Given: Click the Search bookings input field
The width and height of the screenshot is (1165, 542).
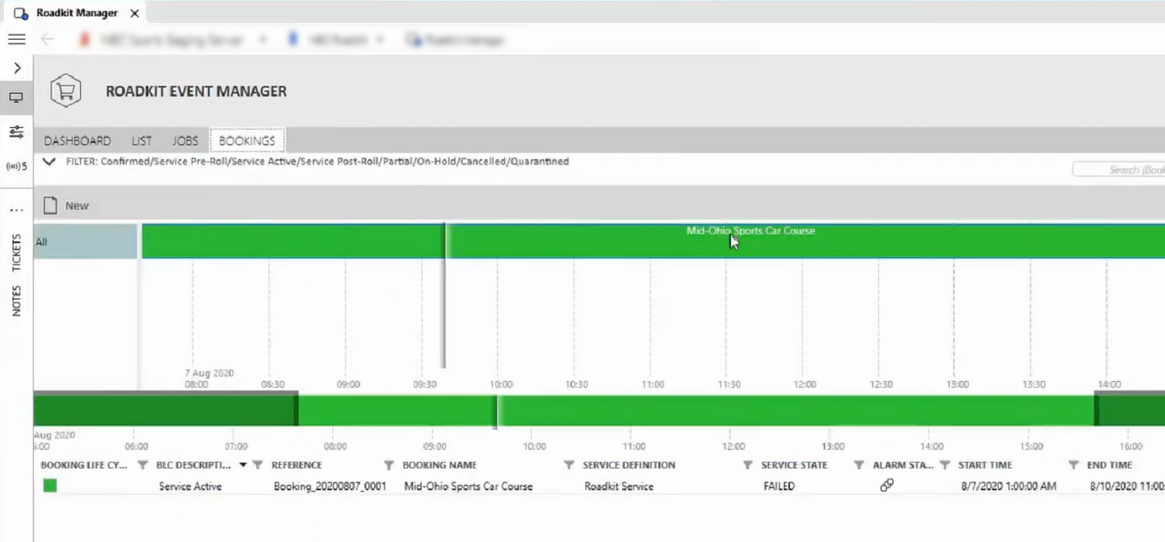Looking at the screenshot, I should 1118,170.
